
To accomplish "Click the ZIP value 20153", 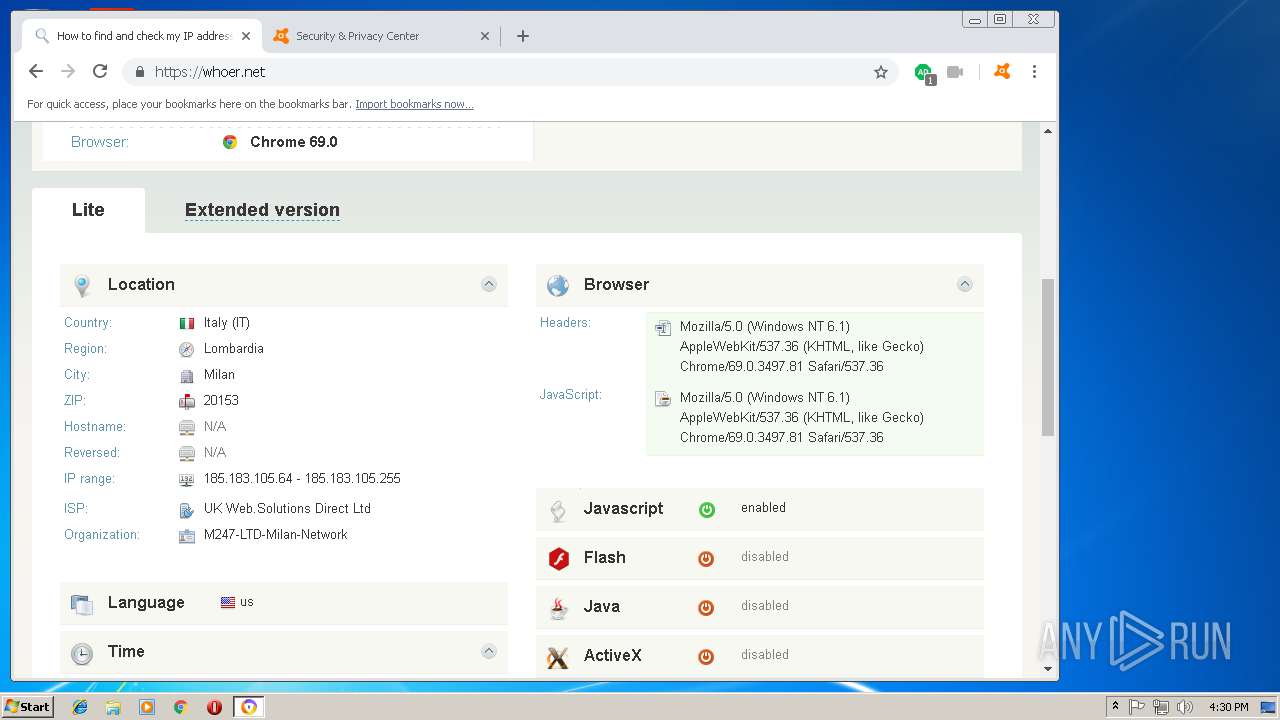I will [221, 401].
